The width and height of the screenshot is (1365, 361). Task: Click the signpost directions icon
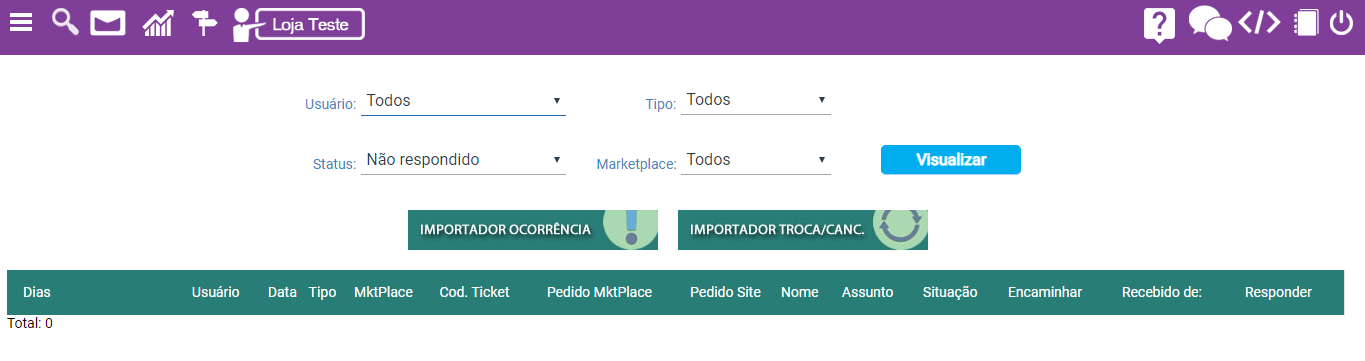pos(204,23)
